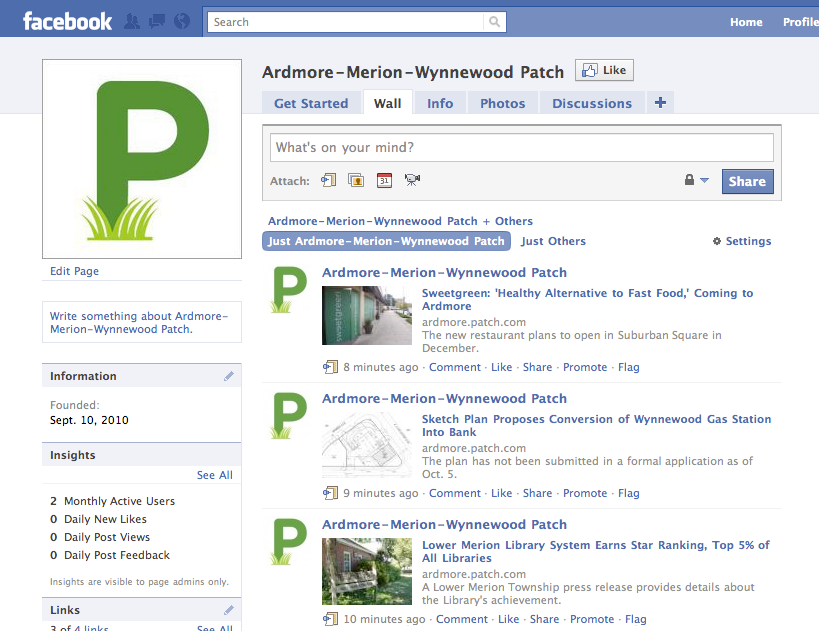Click link icon on Sketch Plan post
819x631 pixels.
pos(330,493)
